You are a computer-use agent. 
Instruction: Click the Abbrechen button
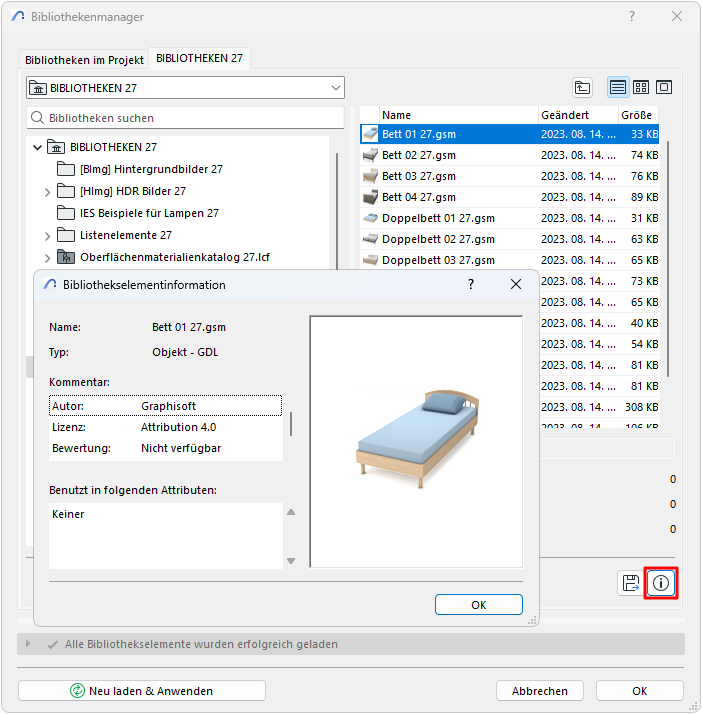539,691
